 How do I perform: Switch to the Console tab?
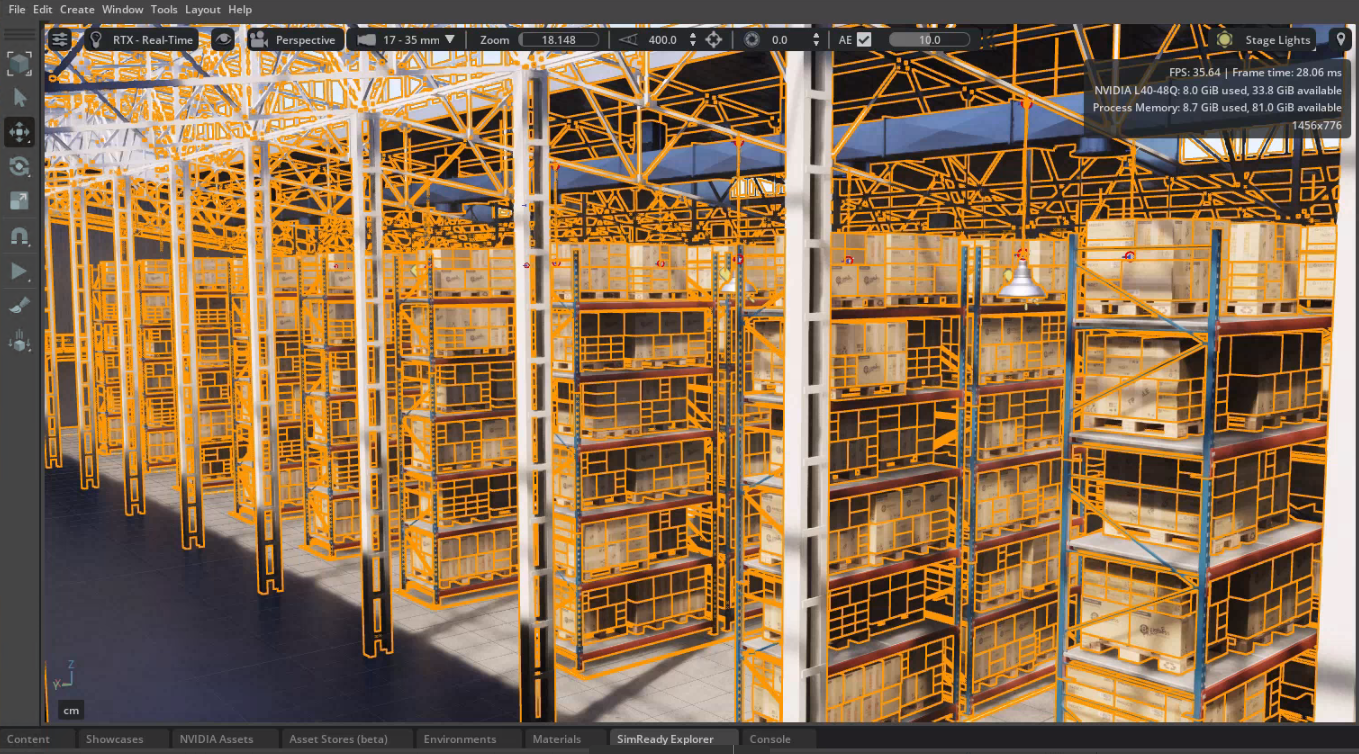tap(770, 739)
